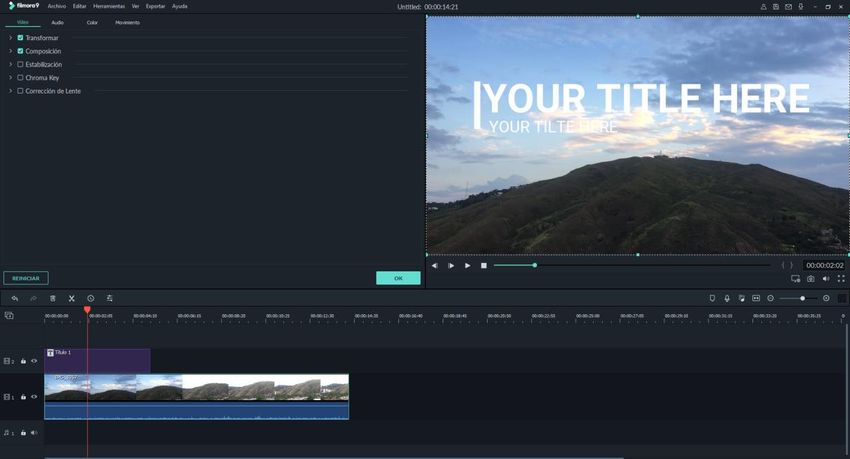This screenshot has width=850, height=459.
Task: Click the timeline zoom slider handle
Action: 802,298
